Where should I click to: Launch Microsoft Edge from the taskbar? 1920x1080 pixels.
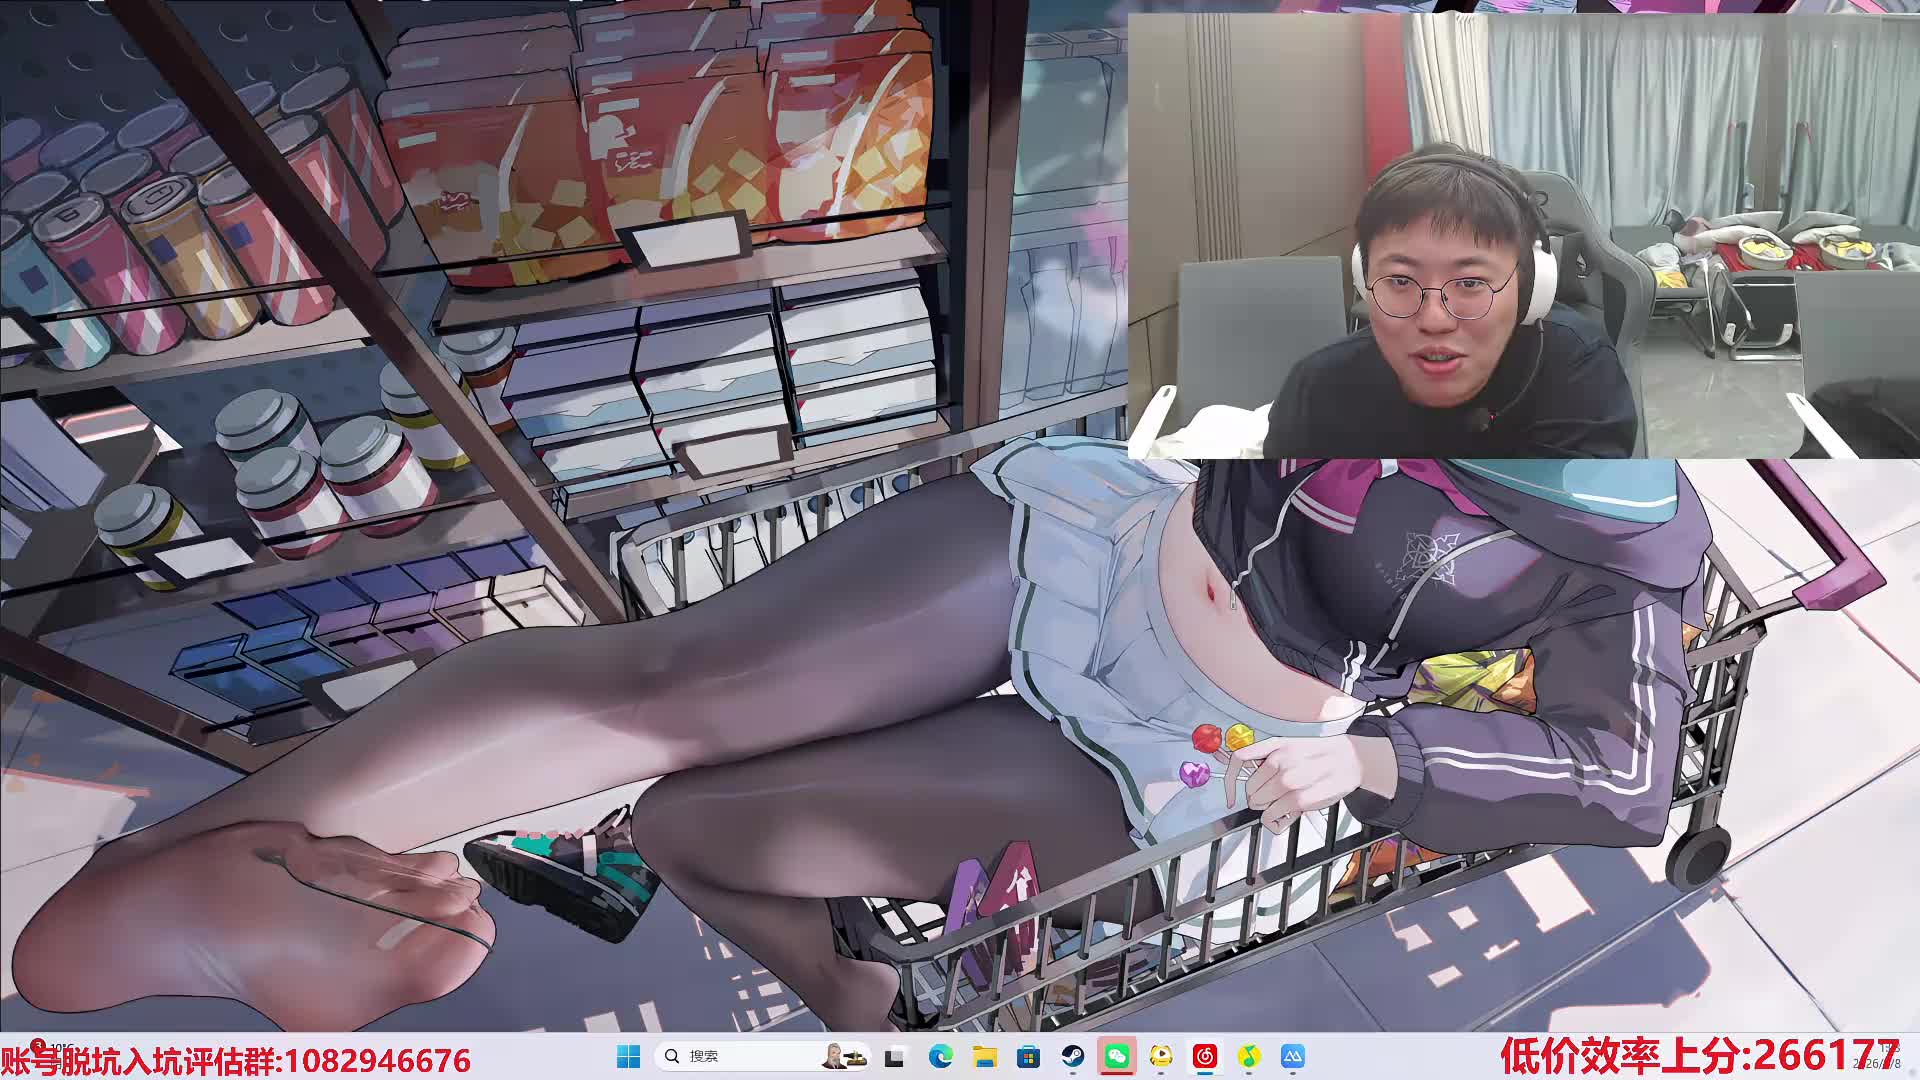point(940,1056)
